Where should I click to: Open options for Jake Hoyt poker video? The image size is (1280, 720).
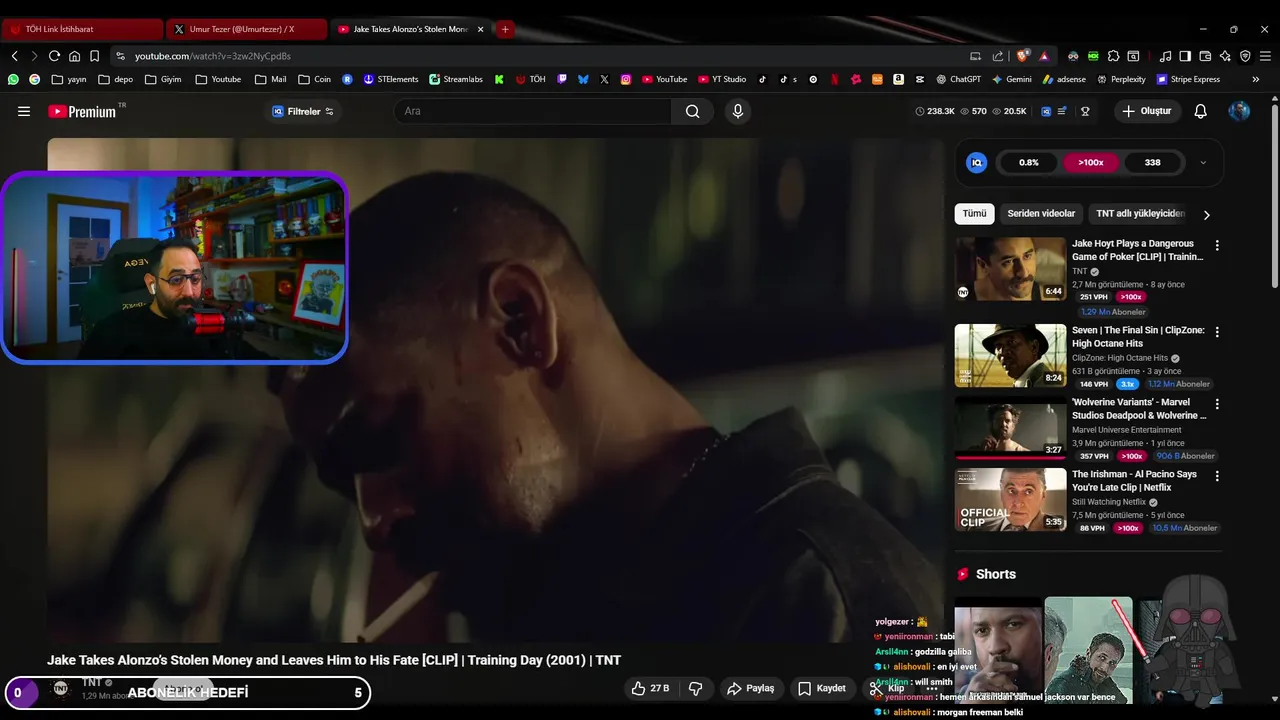coord(1217,245)
